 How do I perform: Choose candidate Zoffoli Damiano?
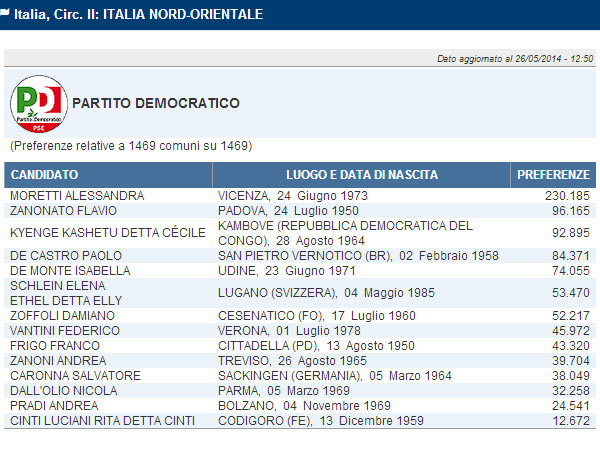[62, 315]
